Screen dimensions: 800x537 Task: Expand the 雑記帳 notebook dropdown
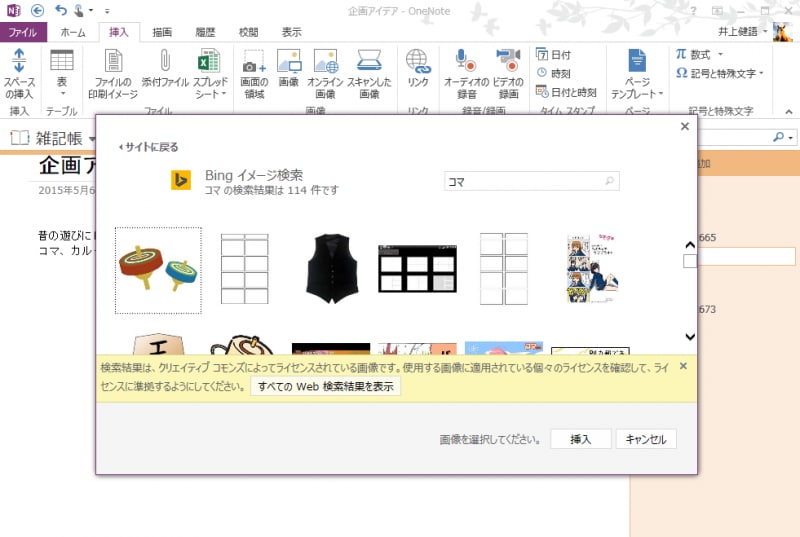click(92, 139)
